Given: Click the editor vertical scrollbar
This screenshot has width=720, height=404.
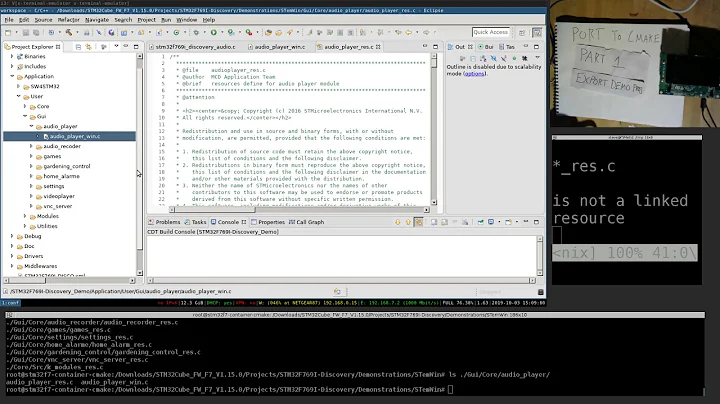Looking at the screenshot, I should click(434, 129).
